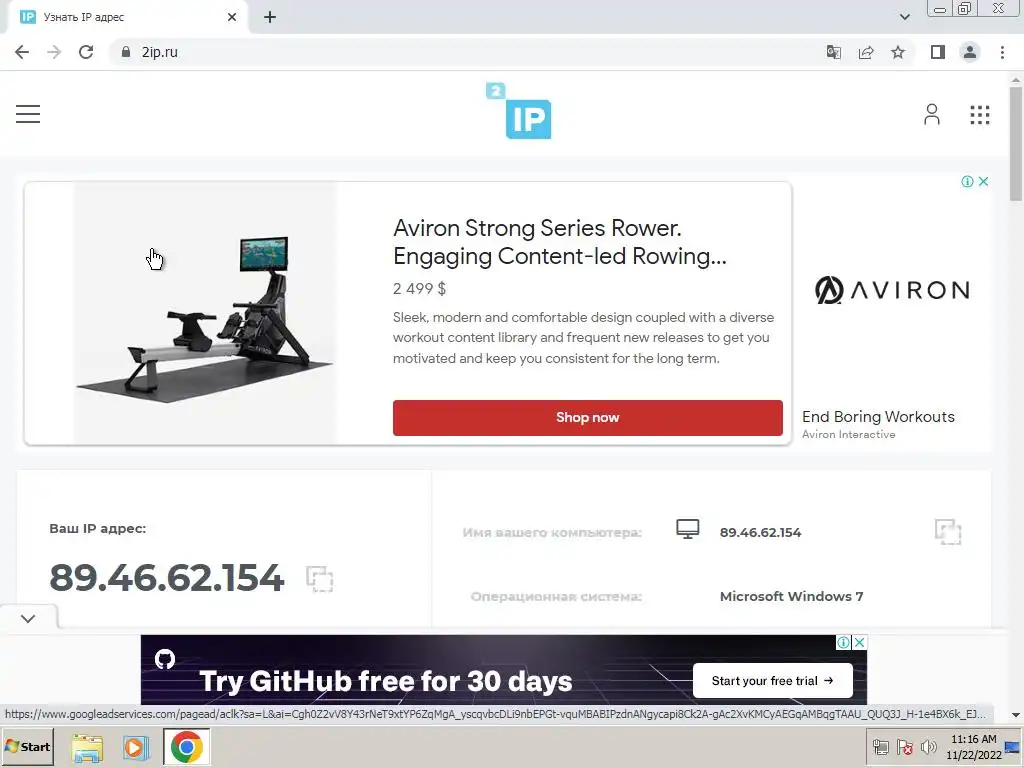This screenshot has height=768, width=1024.
Task: Open a new browser tab
Action: (270, 17)
